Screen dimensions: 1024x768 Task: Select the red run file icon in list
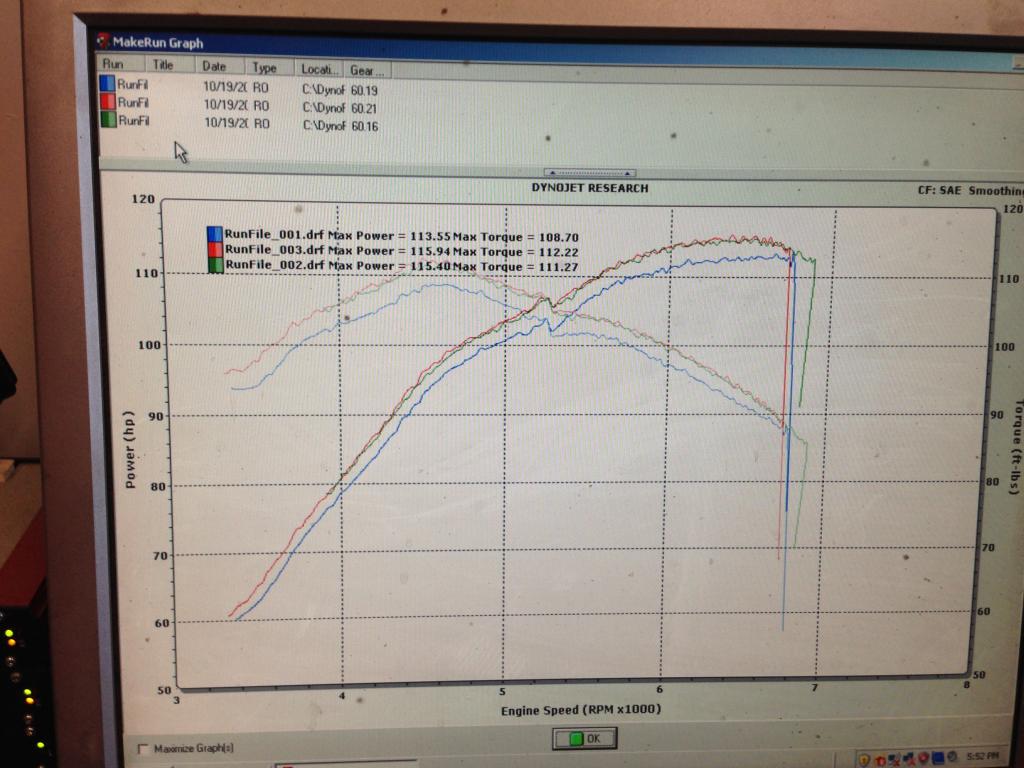tap(108, 103)
